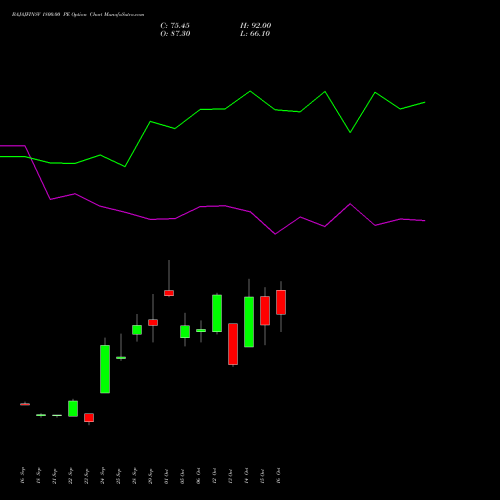Select the 15 Oct date label
Image resolution: width=500 pixels, height=500 pixels.
point(263,476)
